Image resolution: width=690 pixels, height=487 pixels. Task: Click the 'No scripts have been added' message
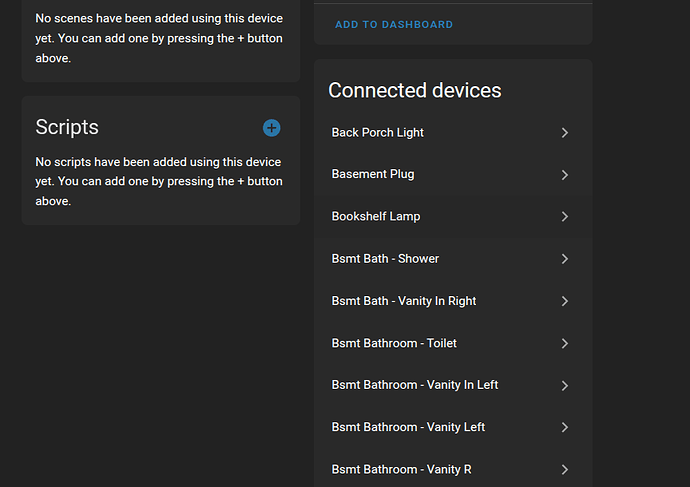tap(159, 181)
